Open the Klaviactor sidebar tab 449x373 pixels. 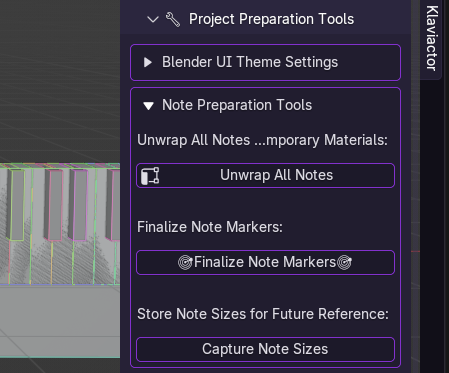point(431,38)
